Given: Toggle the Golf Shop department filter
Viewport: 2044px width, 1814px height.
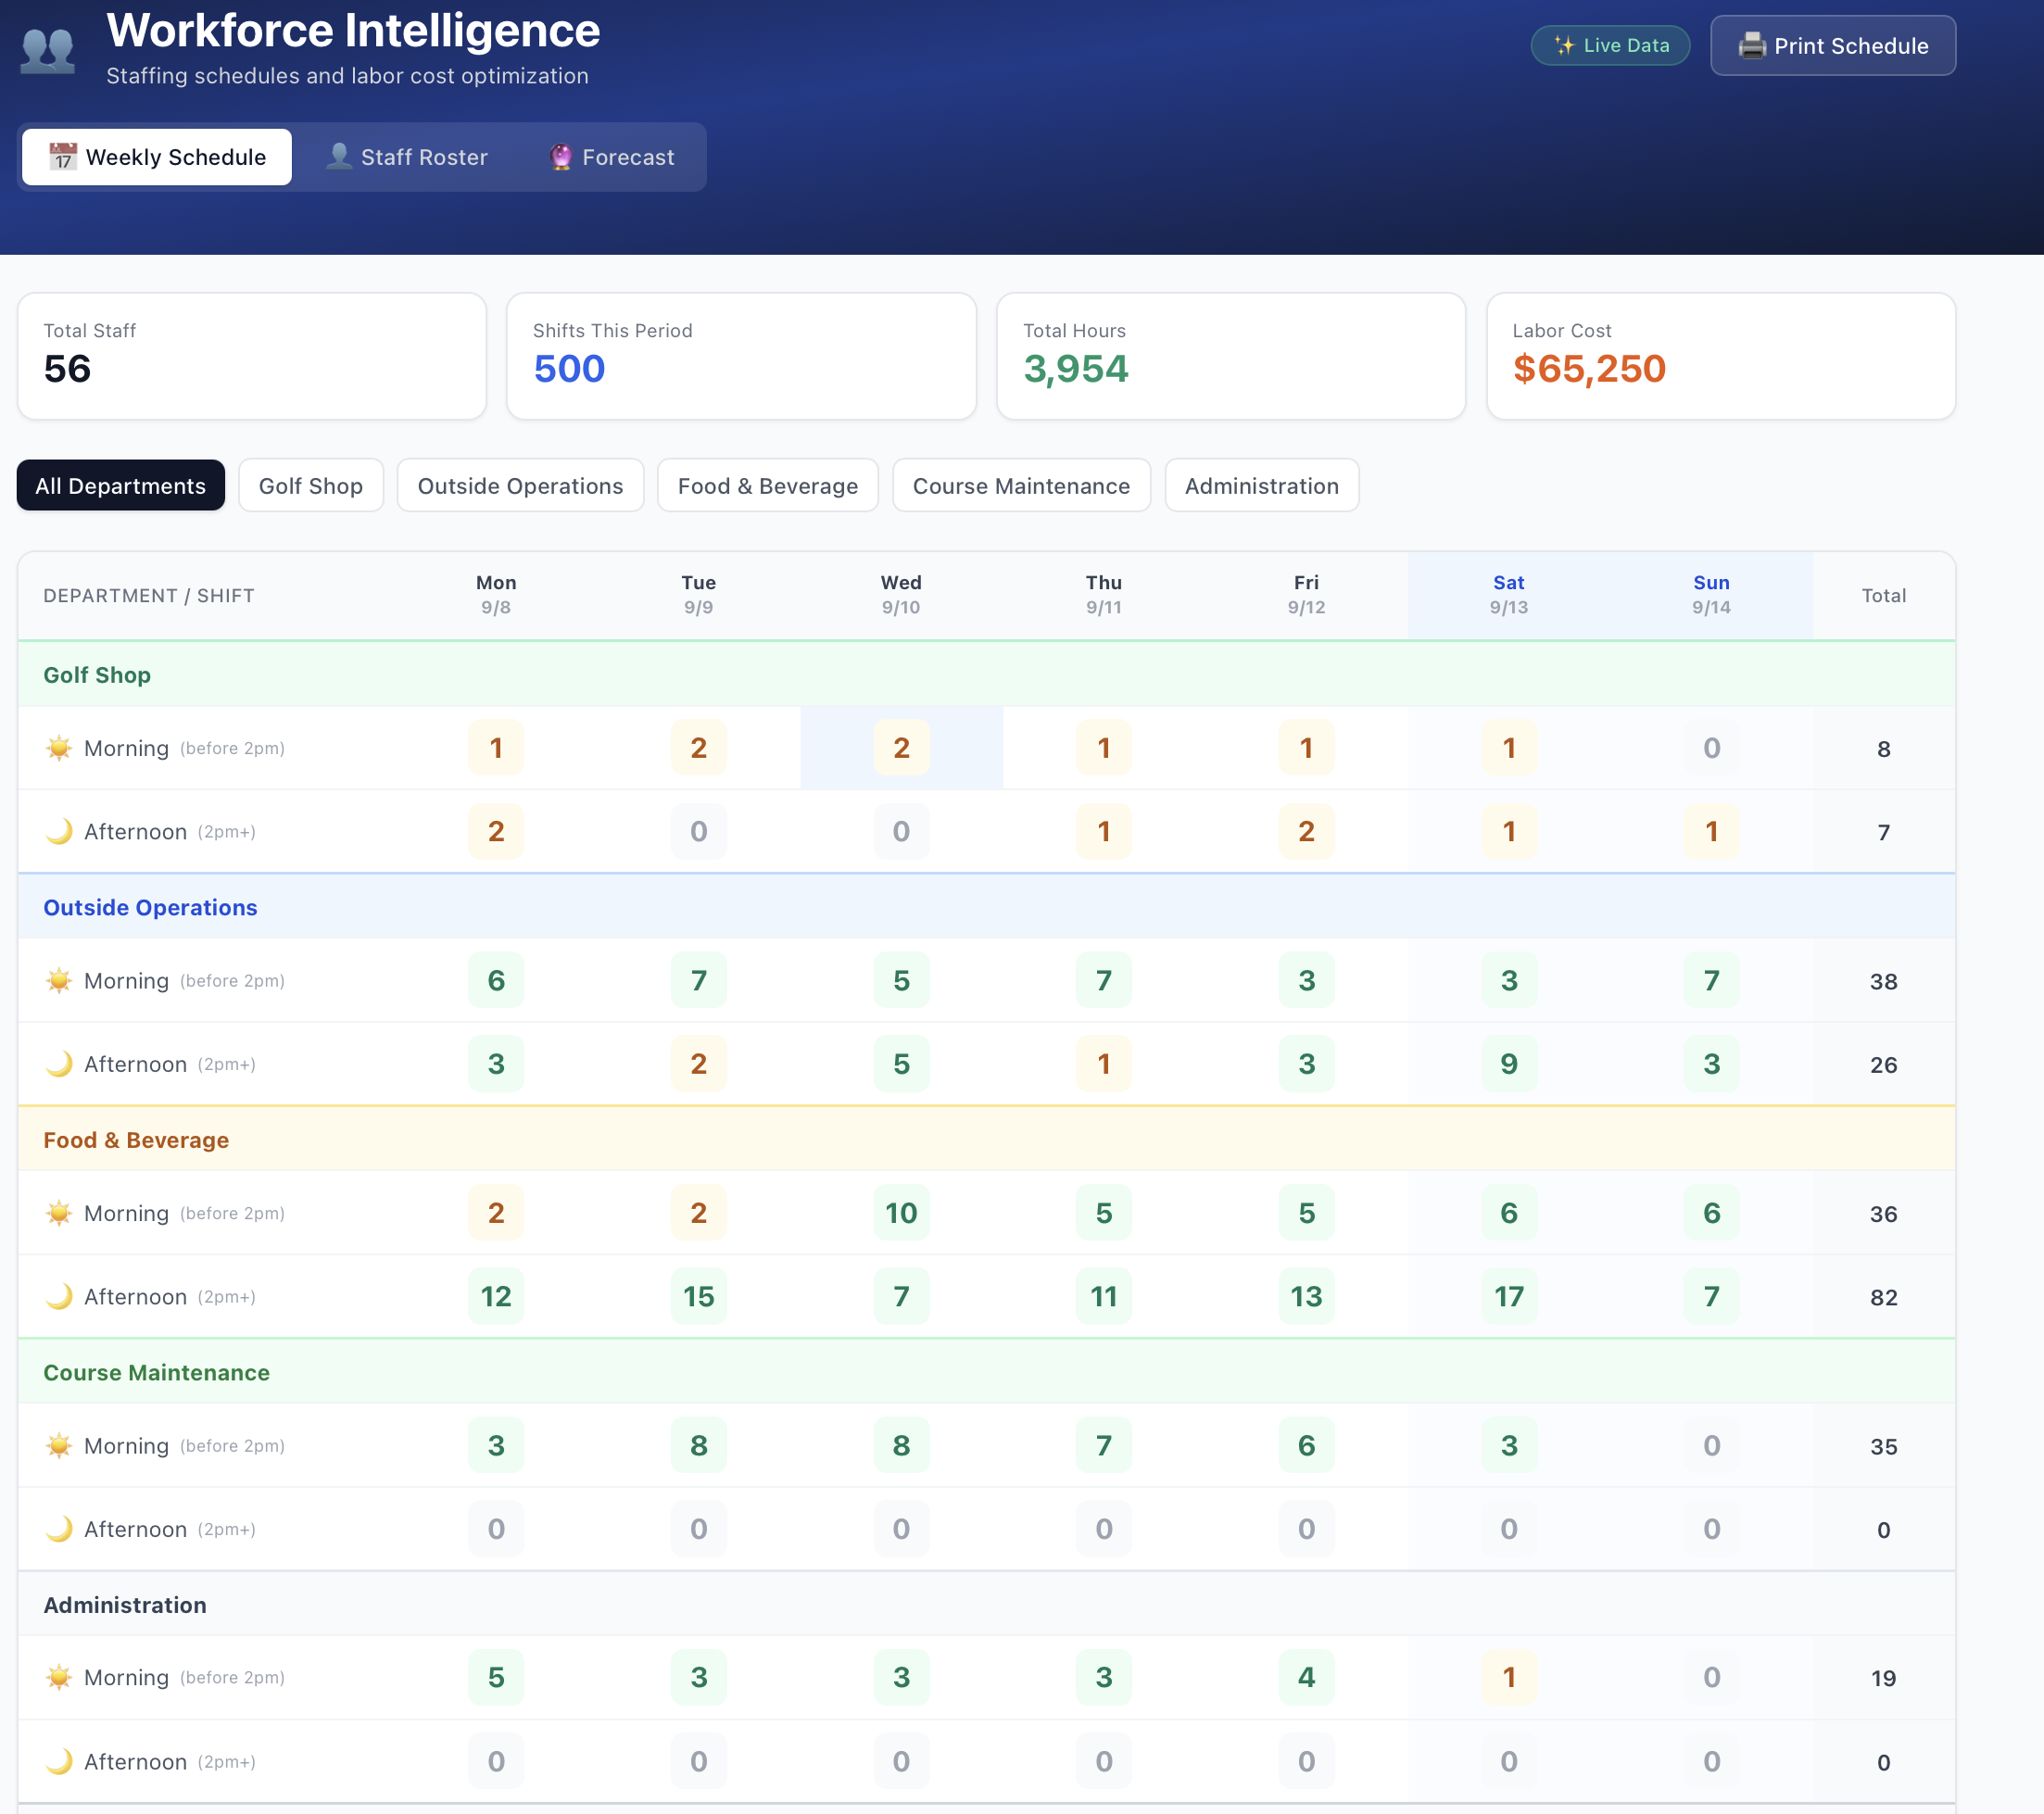Looking at the screenshot, I should tap(311, 485).
